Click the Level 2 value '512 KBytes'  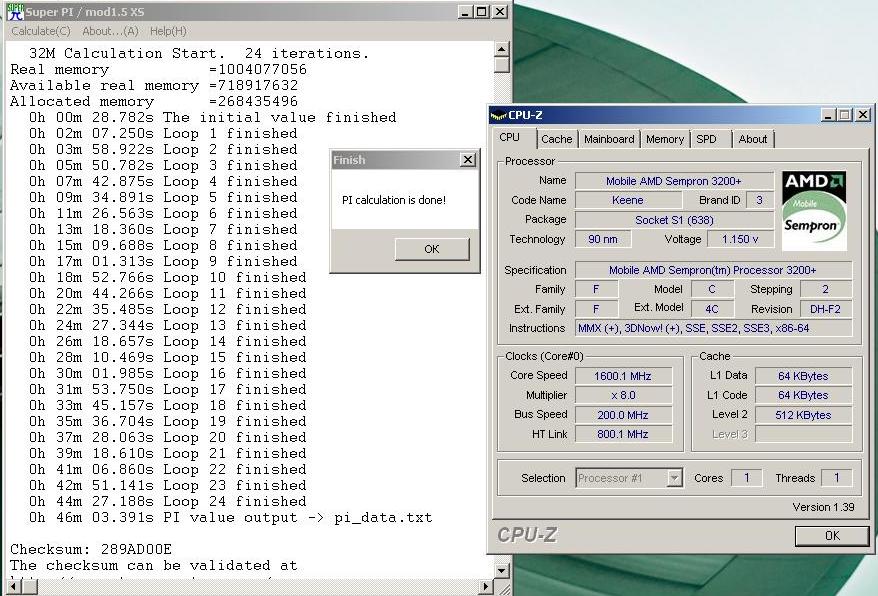(804, 415)
